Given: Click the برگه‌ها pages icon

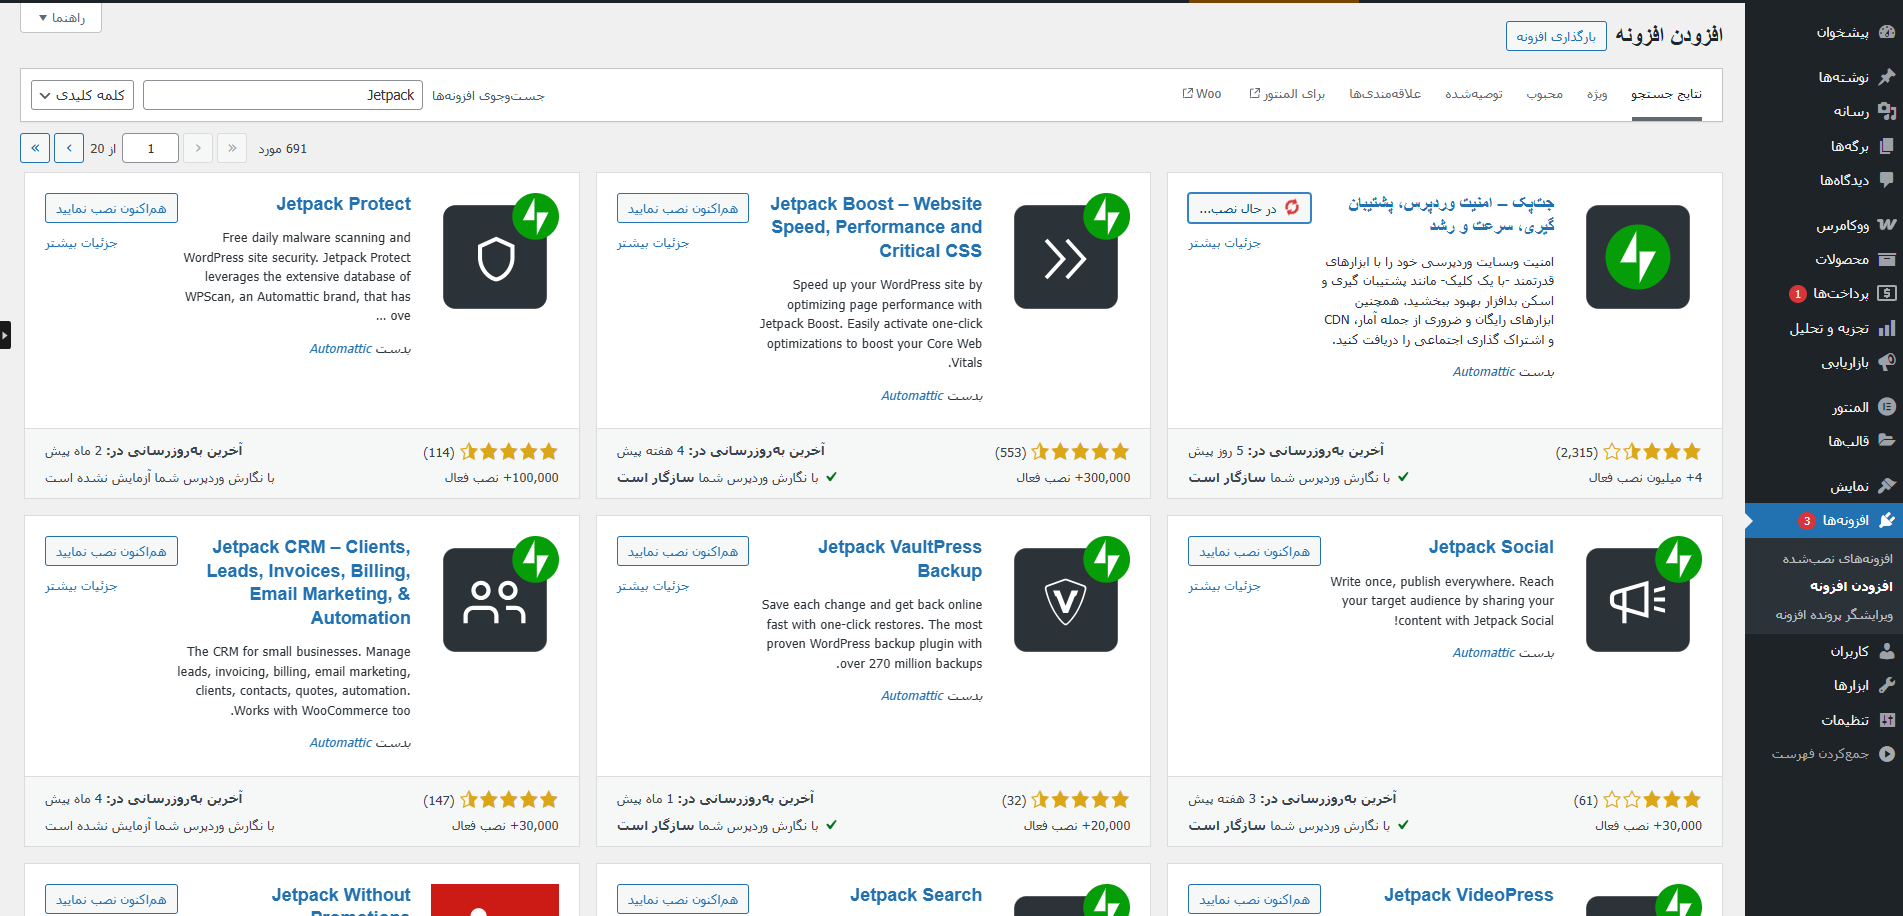Looking at the screenshot, I should coord(1886,146).
